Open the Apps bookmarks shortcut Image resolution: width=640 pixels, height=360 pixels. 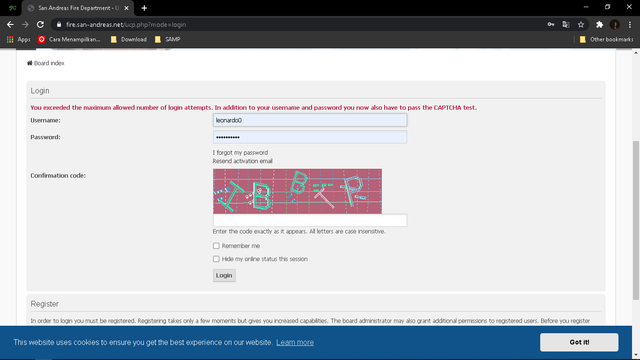click(19, 39)
